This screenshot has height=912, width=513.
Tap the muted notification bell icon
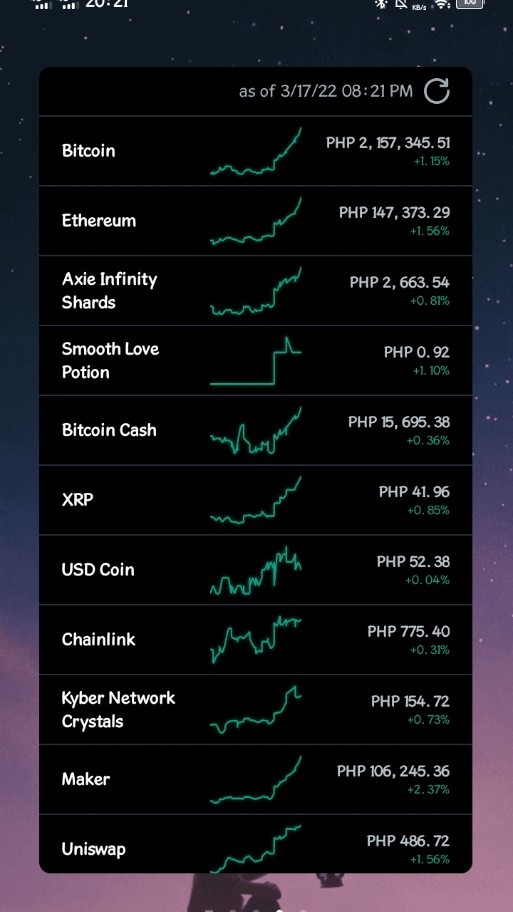401,3
